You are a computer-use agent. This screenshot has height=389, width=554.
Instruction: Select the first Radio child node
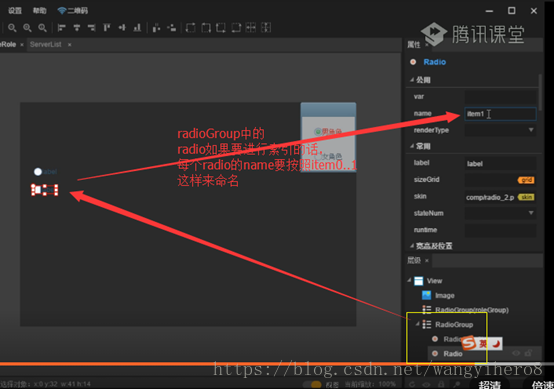[x=453, y=339]
